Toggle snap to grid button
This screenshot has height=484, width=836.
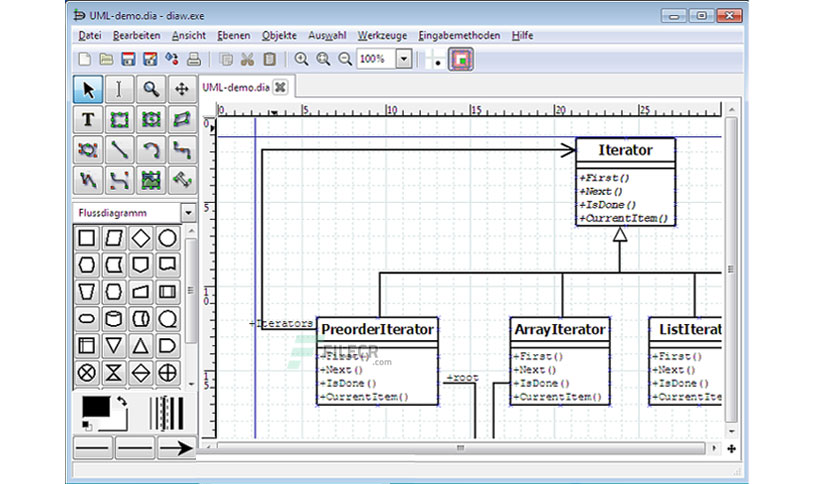coord(436,60)
